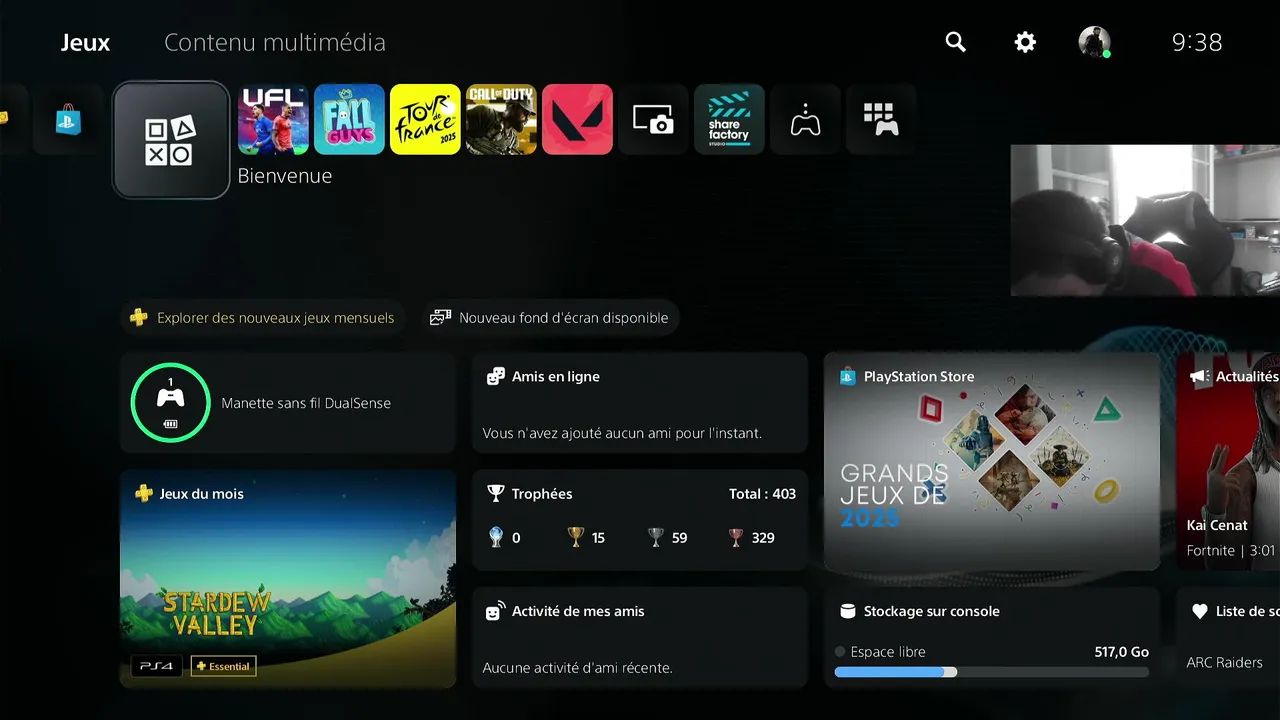The image size is (1280, 720).
Task: Launch the Tour de France 2025 tile
Action: [425, 120]
